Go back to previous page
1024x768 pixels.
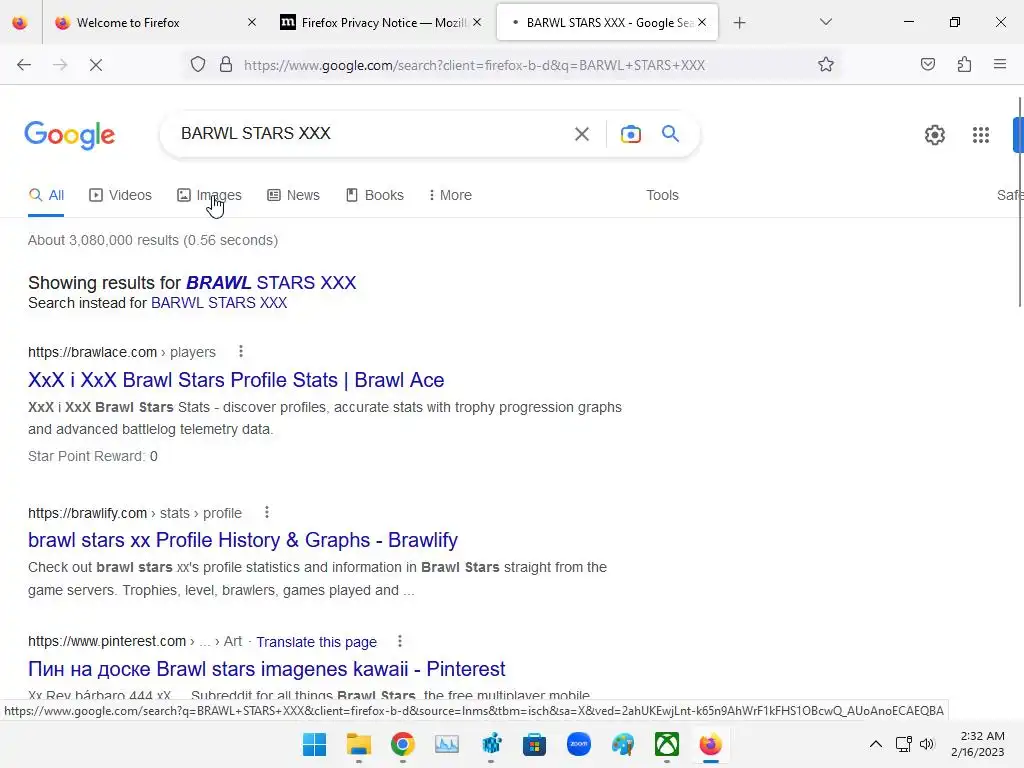(x=24, y=65)
